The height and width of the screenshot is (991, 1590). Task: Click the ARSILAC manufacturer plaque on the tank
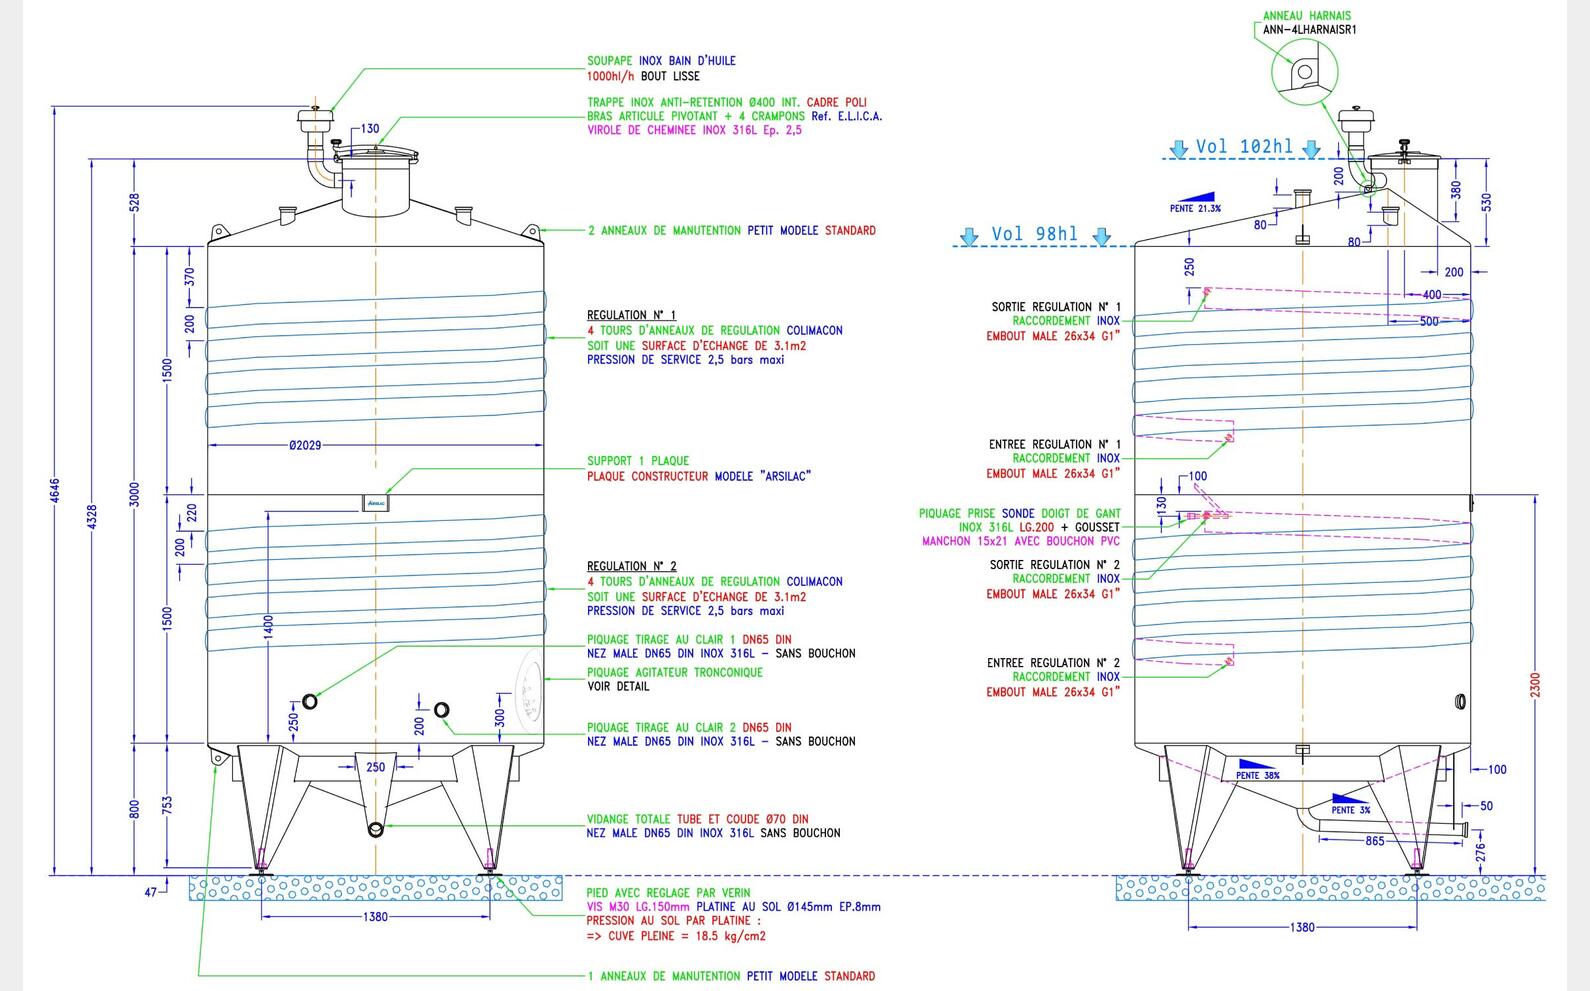point(376,503)
